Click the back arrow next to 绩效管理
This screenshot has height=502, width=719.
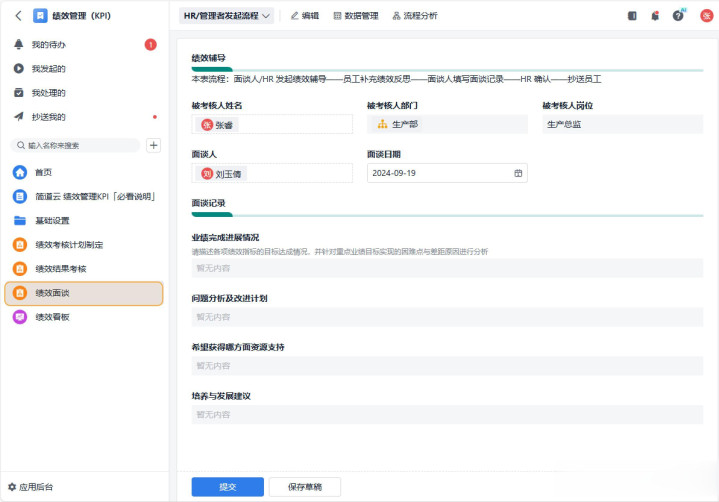[18, 16]
